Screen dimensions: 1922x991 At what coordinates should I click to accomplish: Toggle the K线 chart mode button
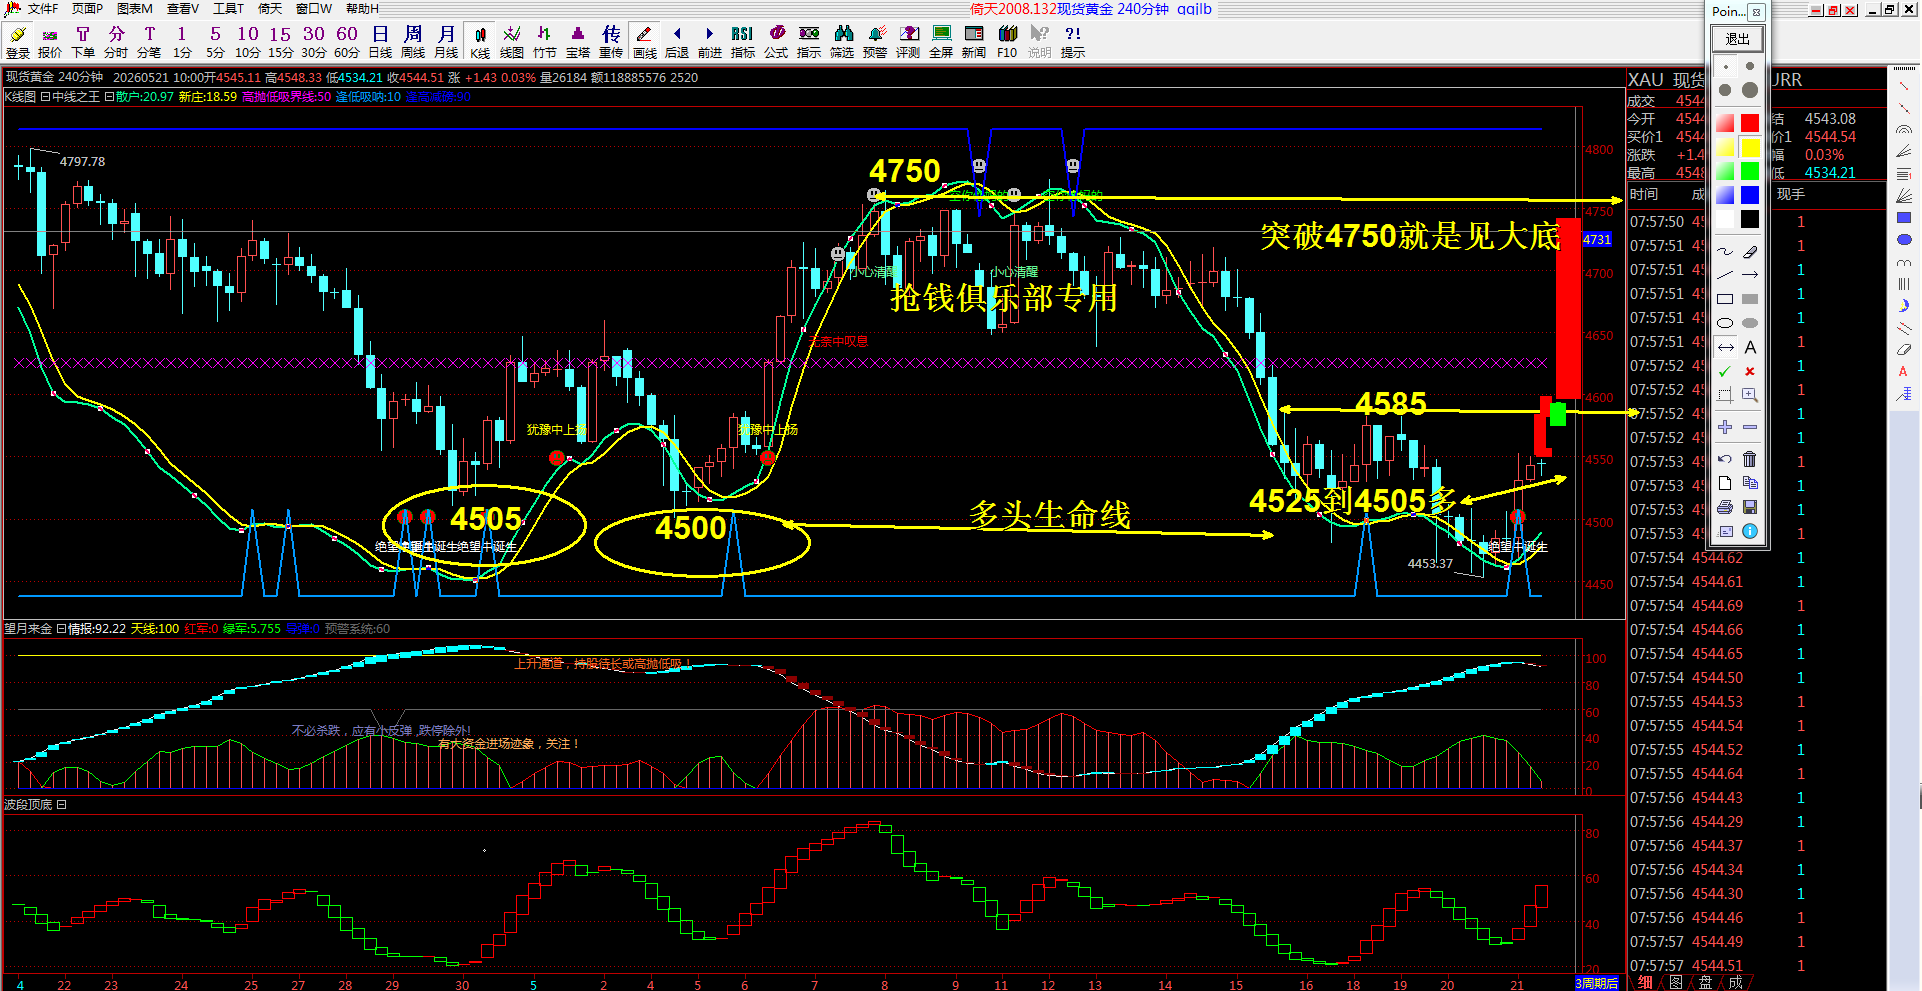[x=480, y=42]
